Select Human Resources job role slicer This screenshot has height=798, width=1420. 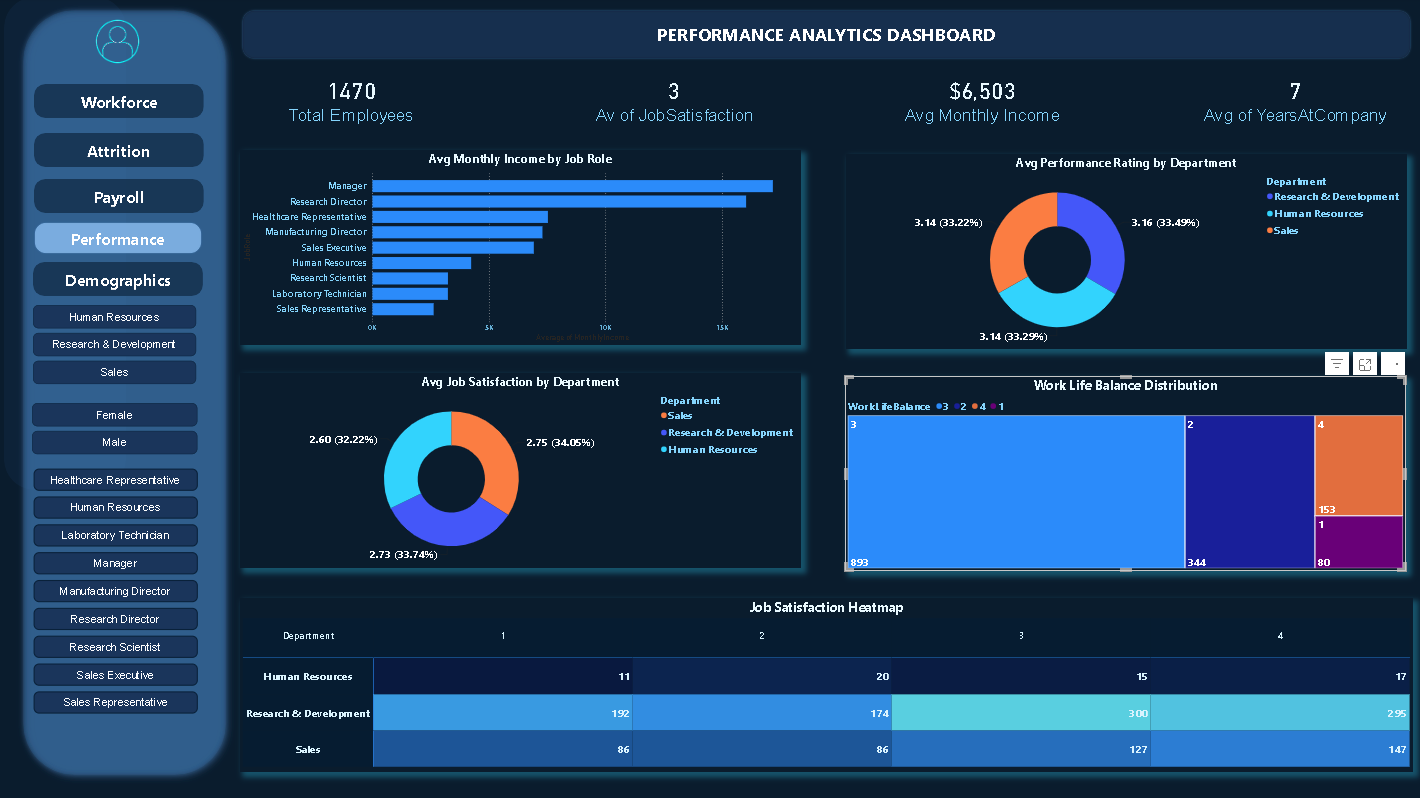click(115, 507)
